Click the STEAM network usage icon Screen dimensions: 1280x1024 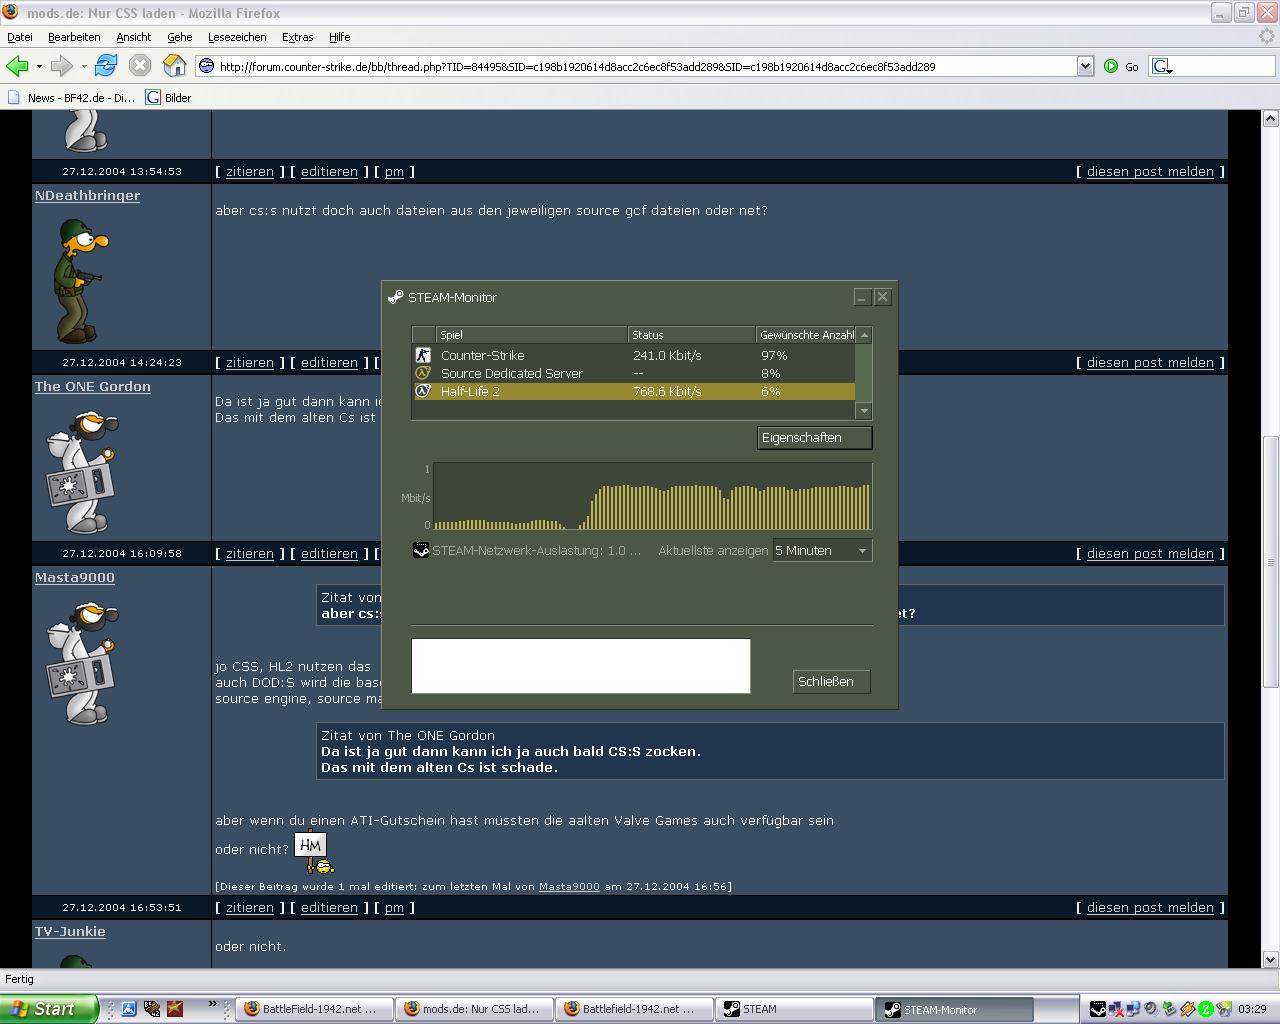click(x=421, y=550)
